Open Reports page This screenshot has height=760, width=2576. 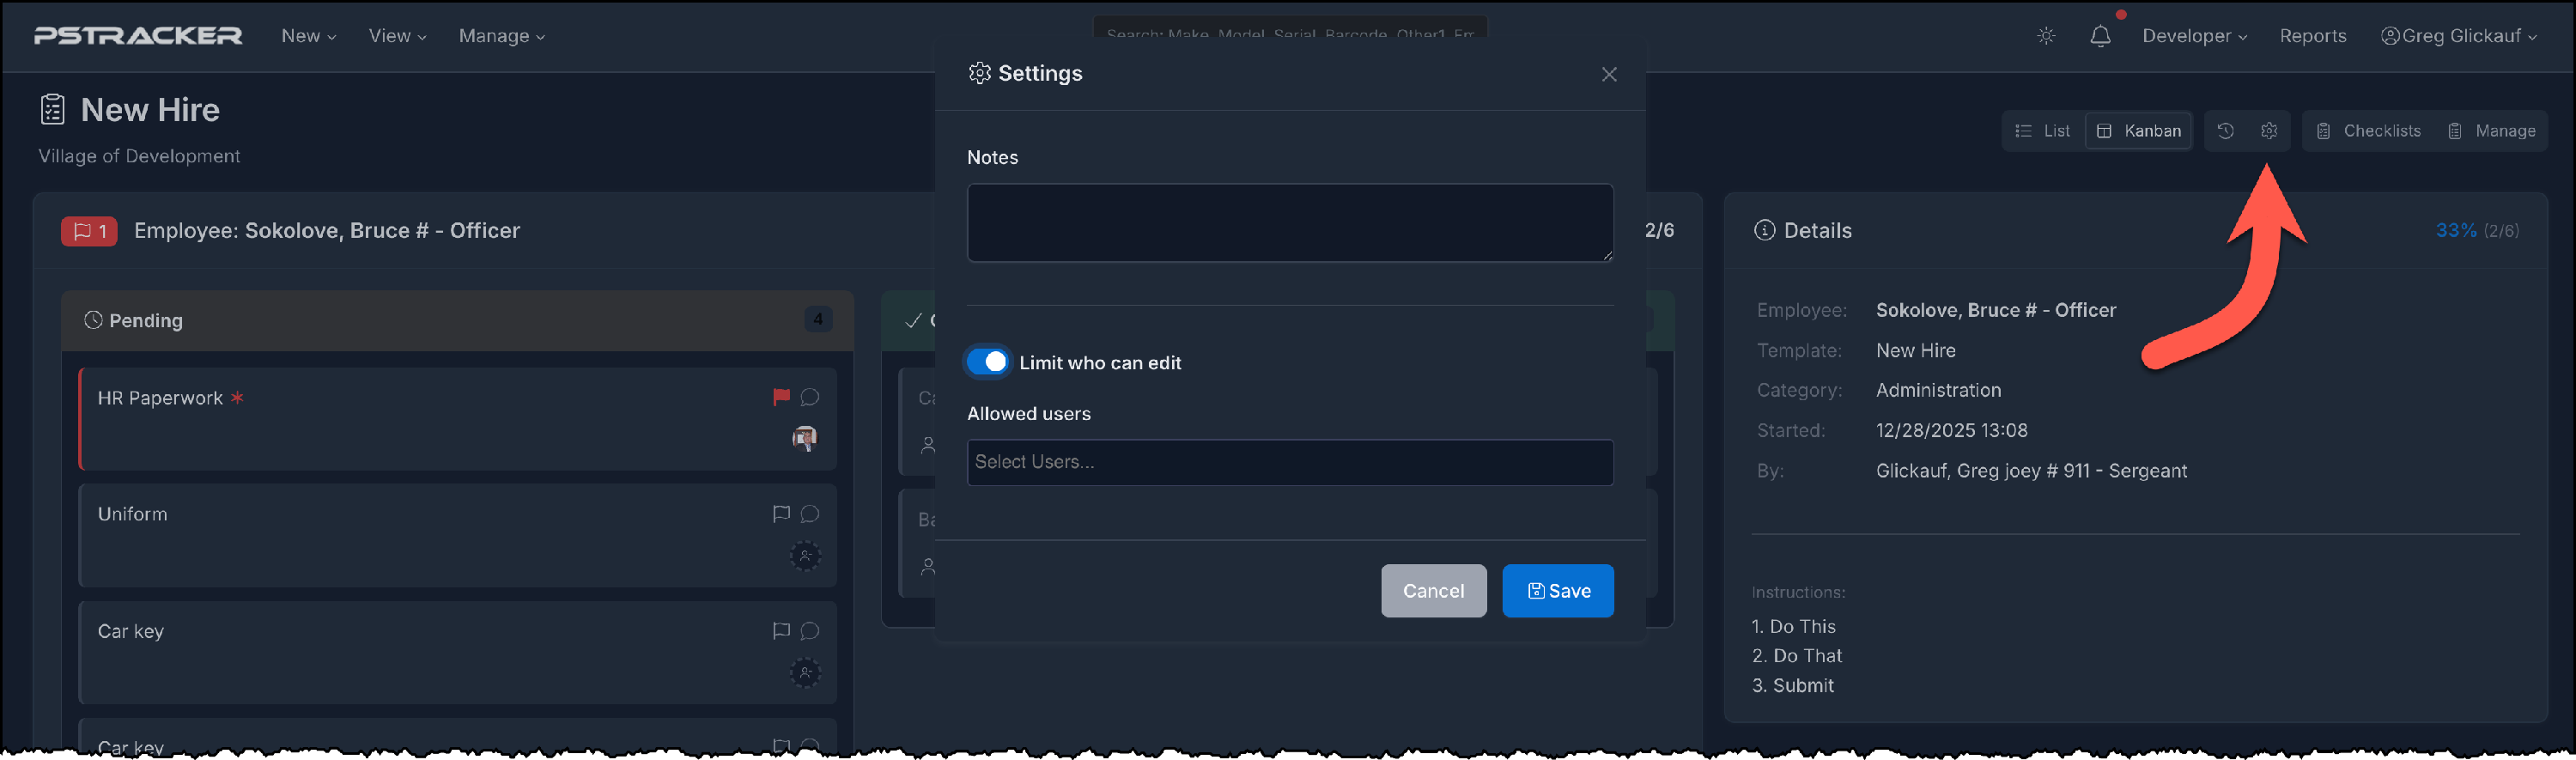tap(2312, 36)
